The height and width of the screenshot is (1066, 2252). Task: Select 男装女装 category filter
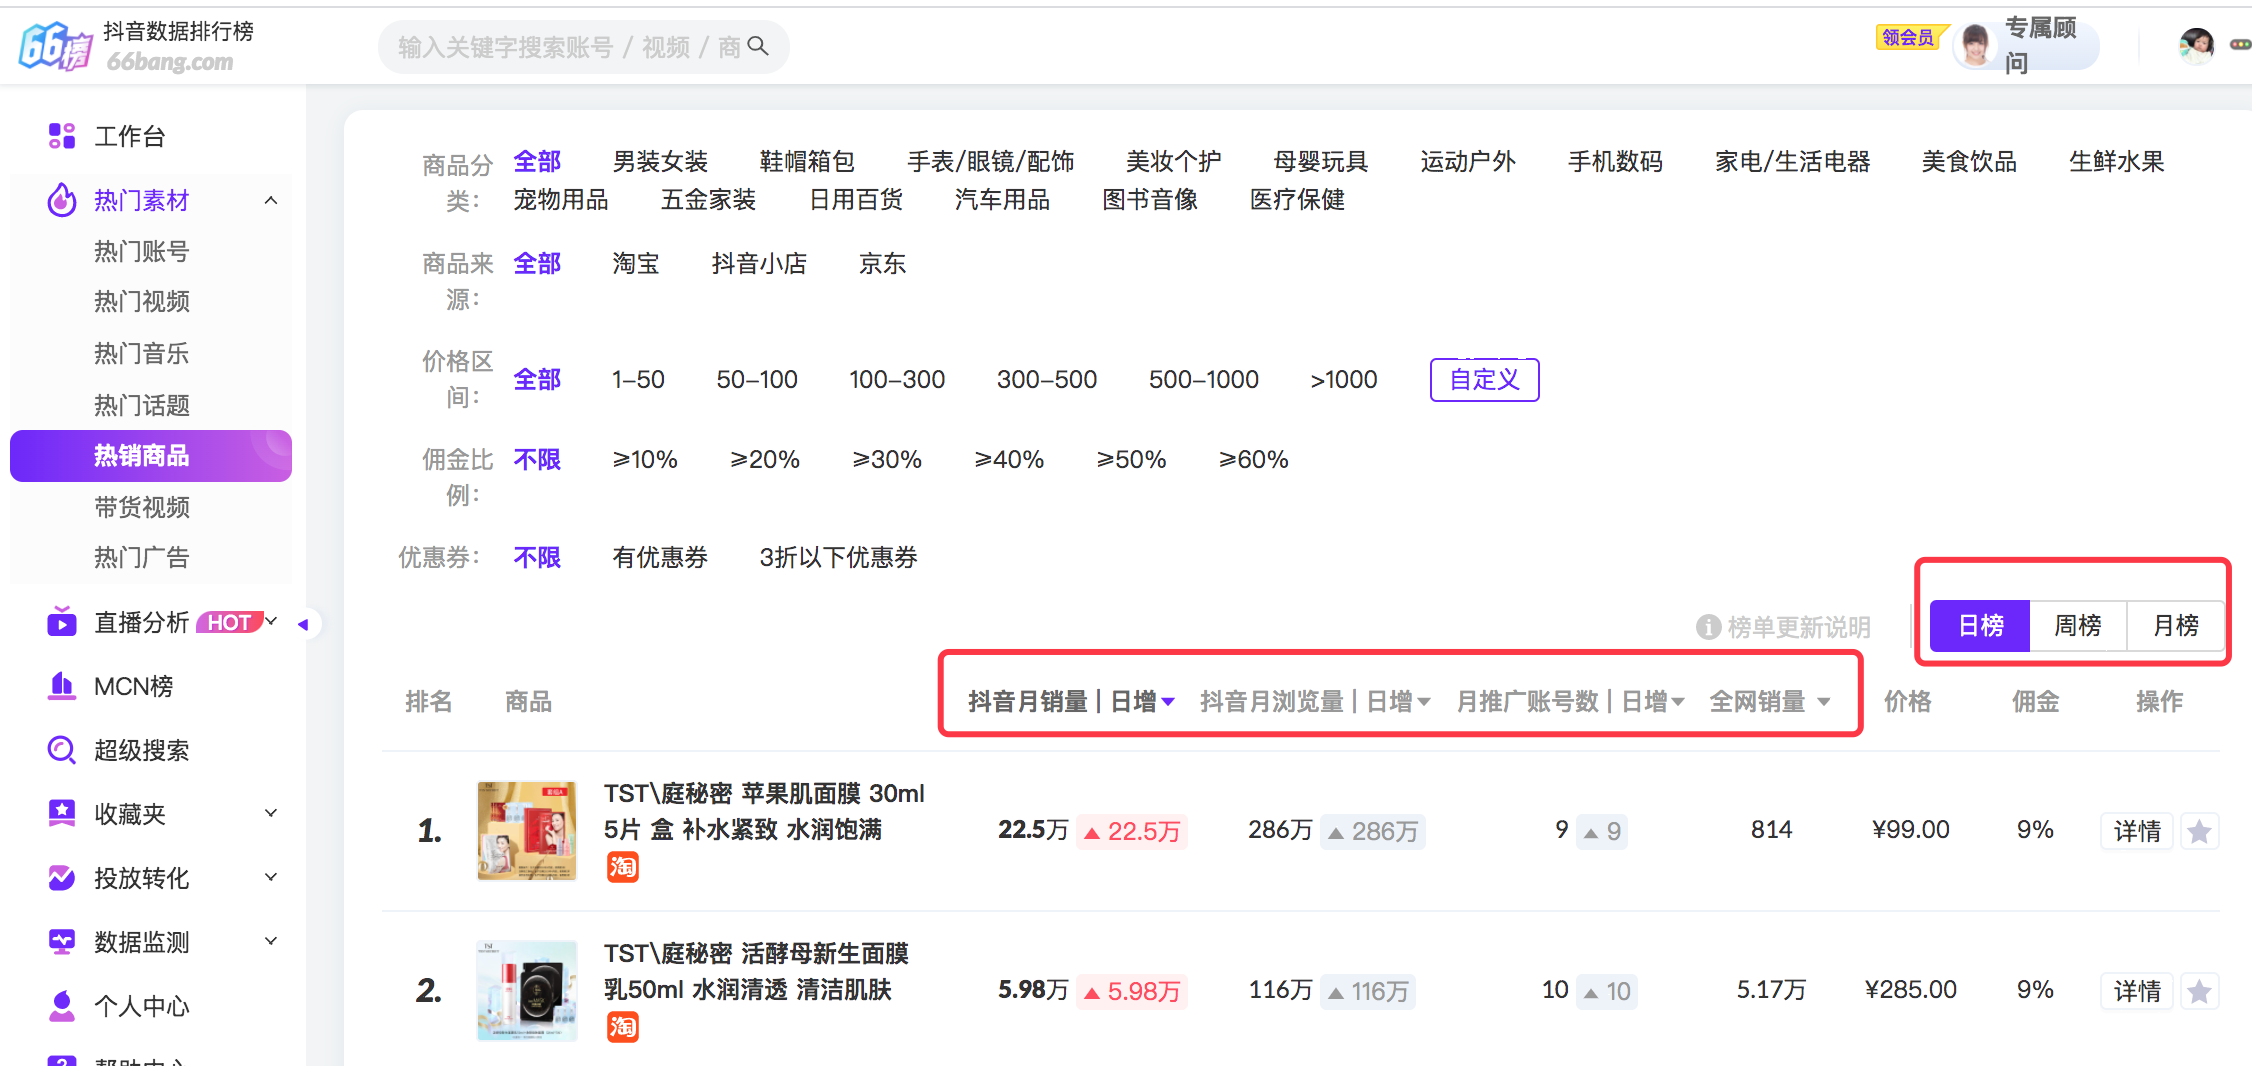660,161
